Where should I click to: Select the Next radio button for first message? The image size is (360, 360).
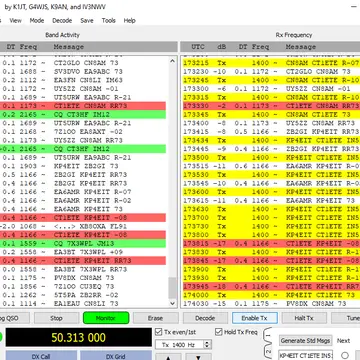(345, 355)
